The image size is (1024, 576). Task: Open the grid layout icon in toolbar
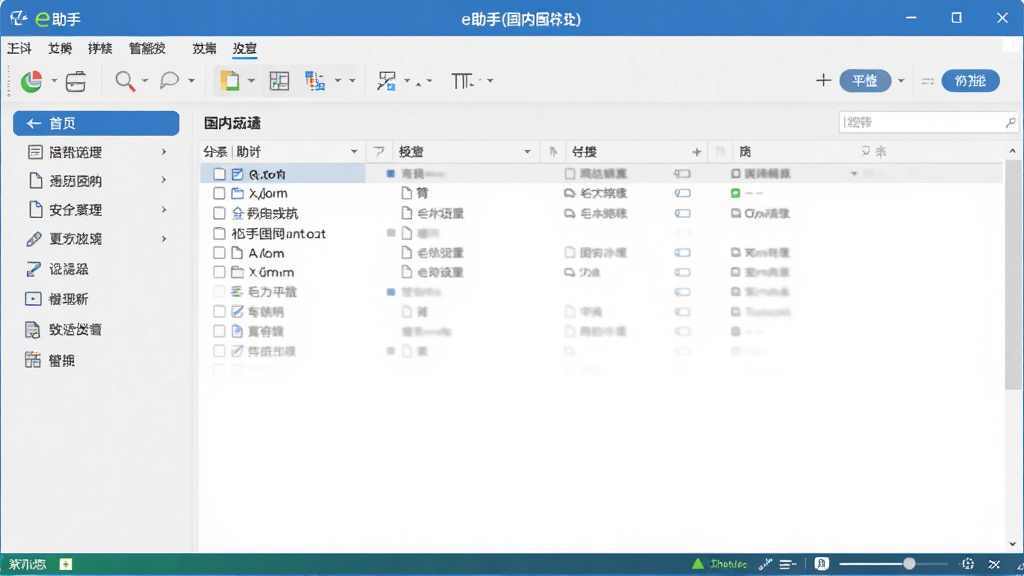coord(279,81)
